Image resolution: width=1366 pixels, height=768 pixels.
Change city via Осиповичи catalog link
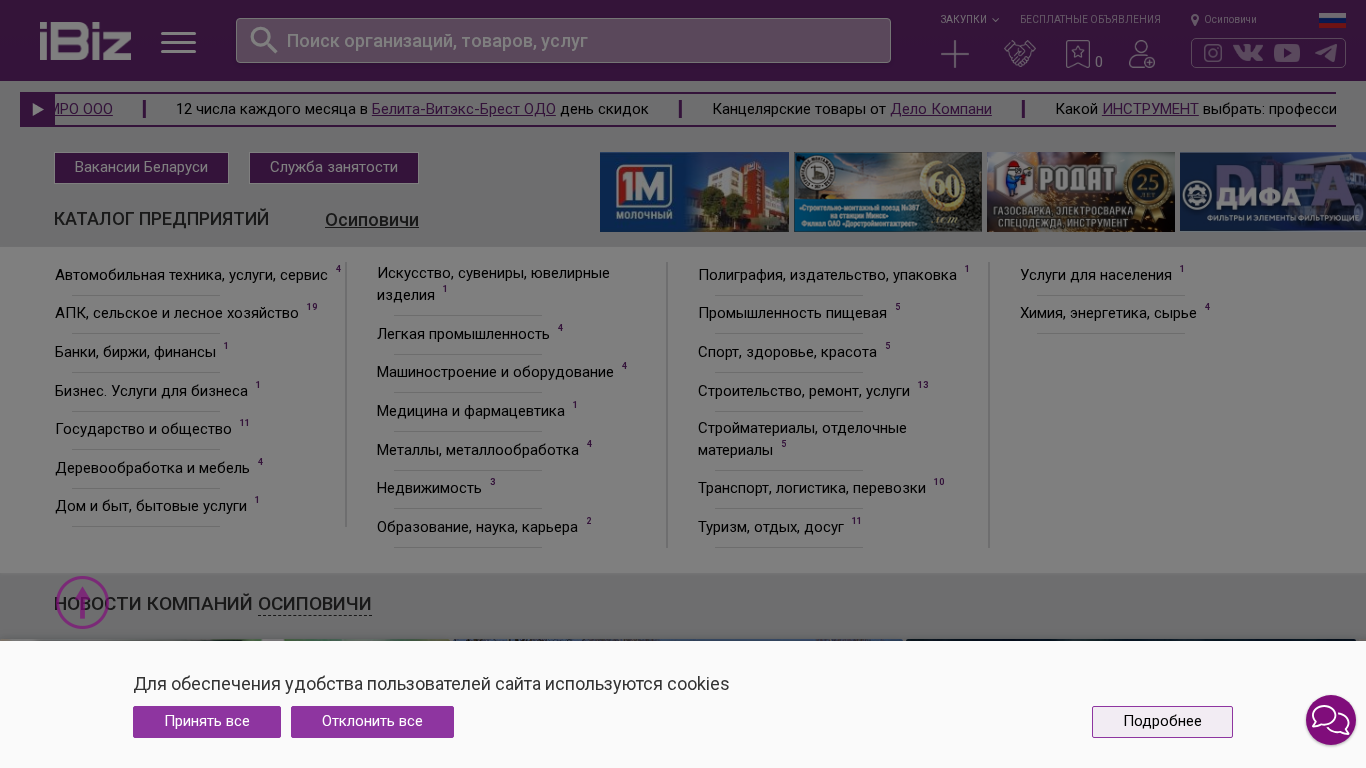[371, 220]
